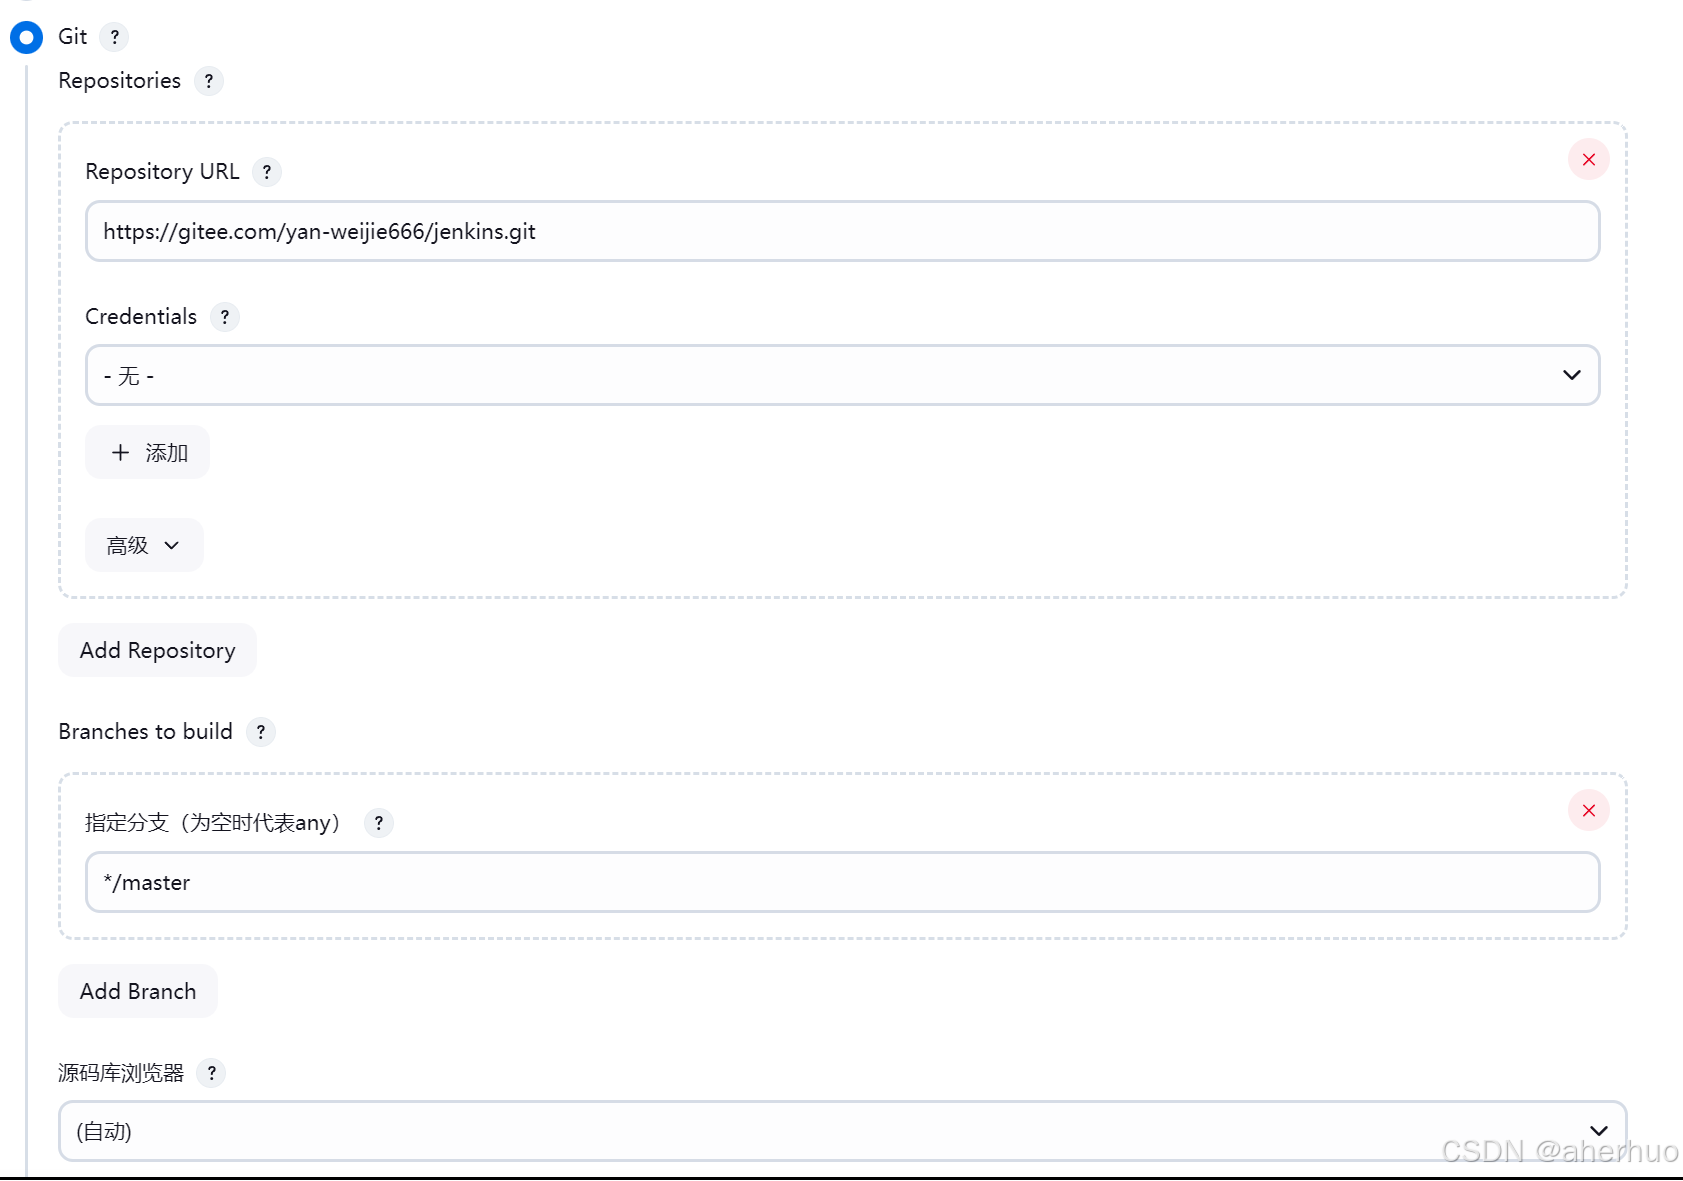Expand the 高级 advanced options

(144, 545)
